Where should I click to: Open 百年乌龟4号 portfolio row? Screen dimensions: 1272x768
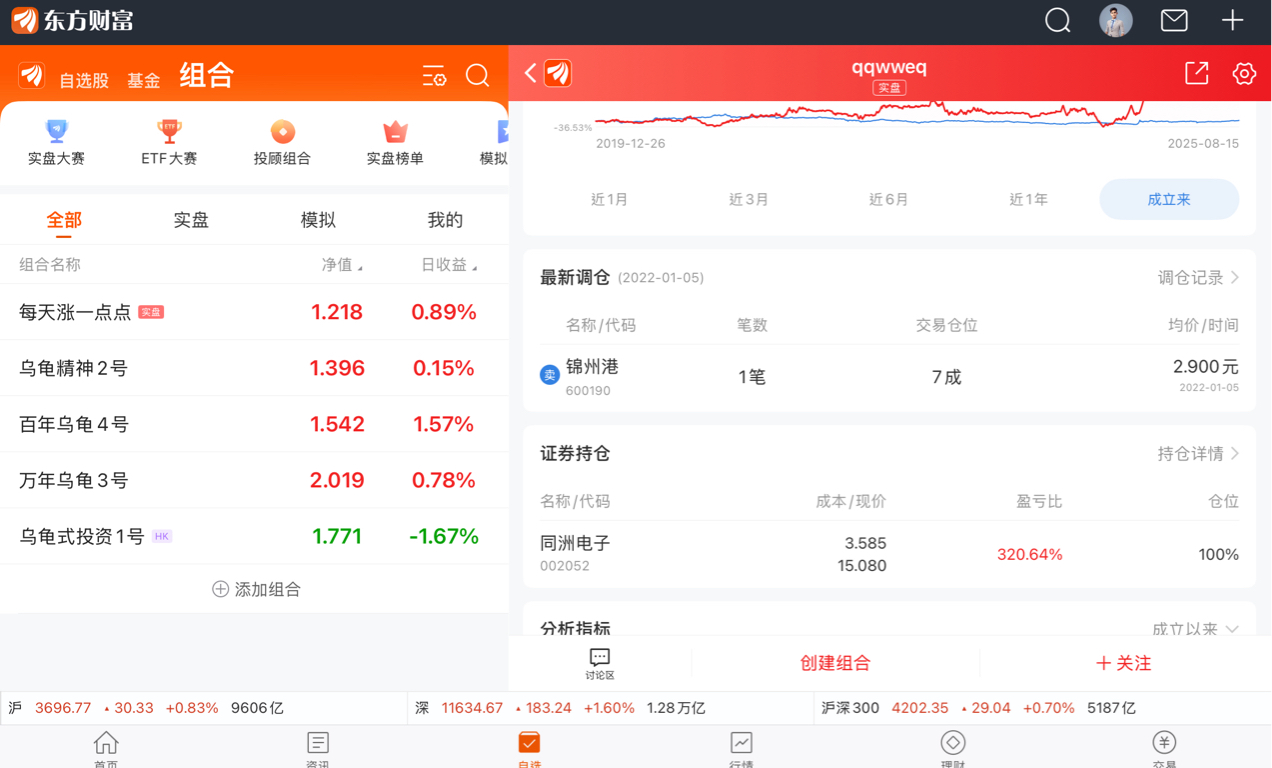click(x=254, y=424)
